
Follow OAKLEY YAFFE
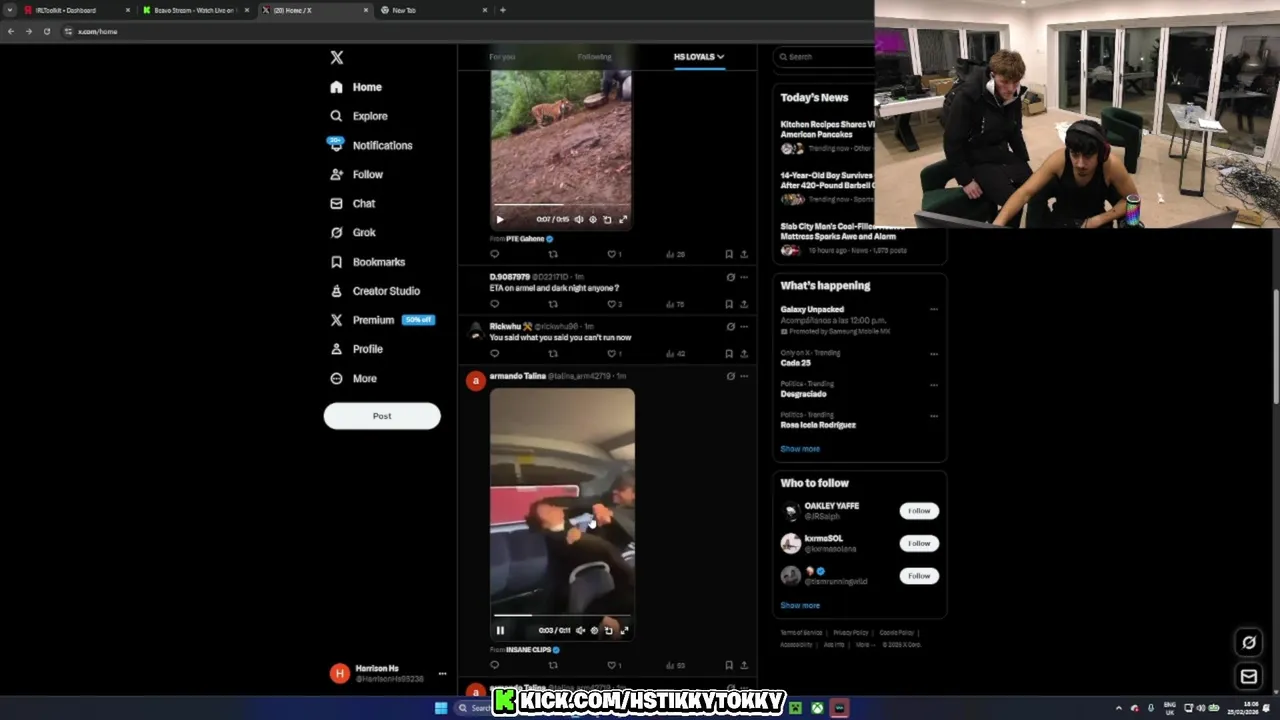click(x=919, y=511)
